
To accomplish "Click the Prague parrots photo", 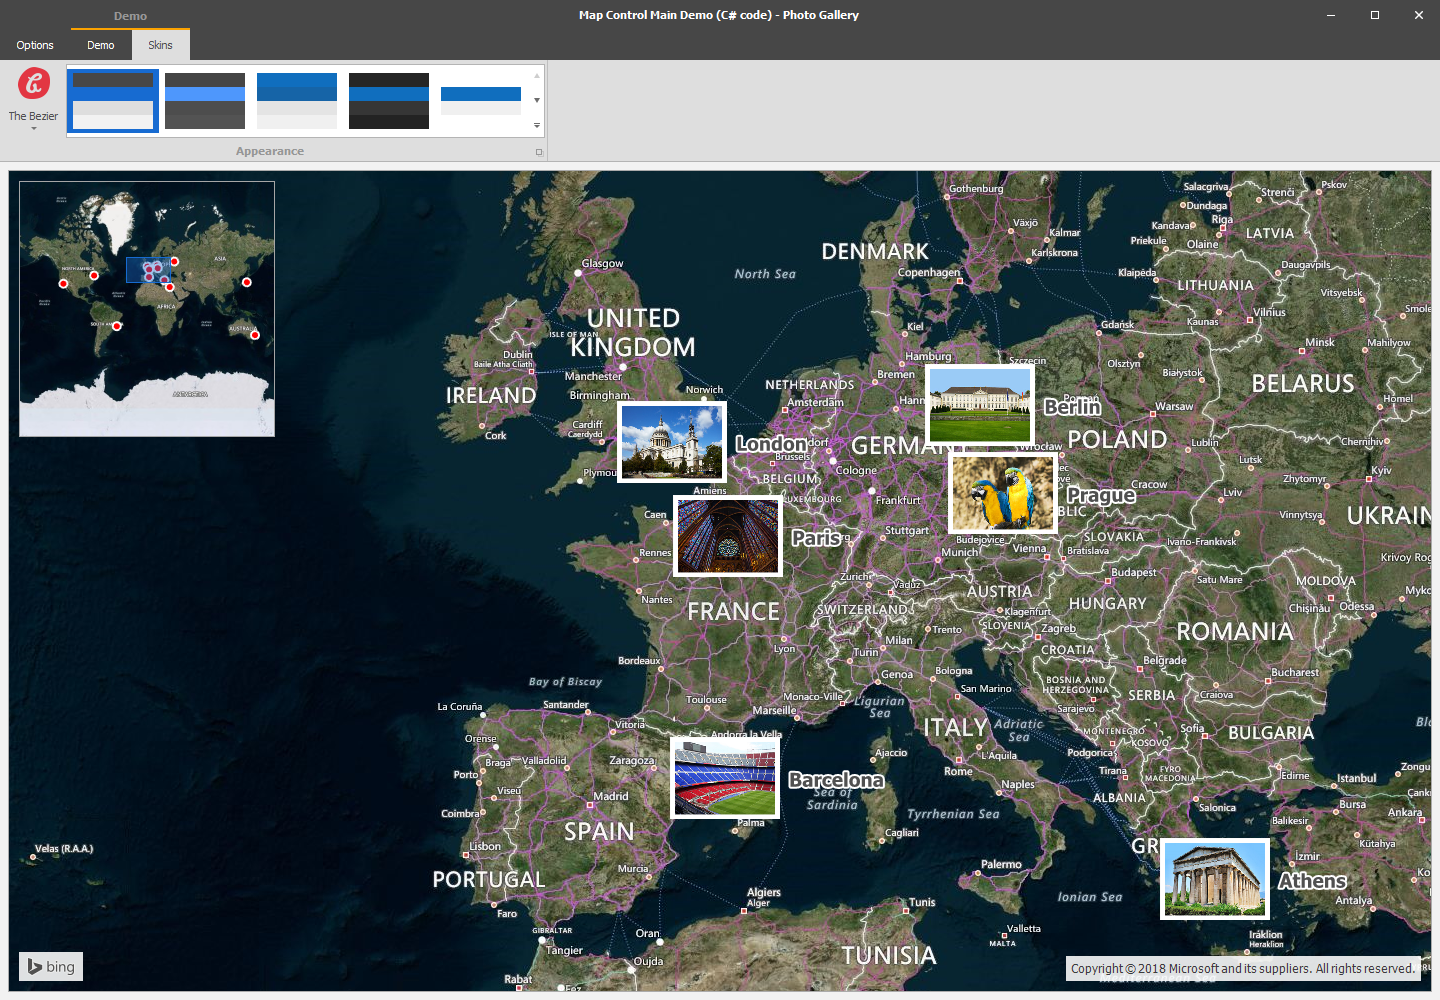I will click(1002, 493).
